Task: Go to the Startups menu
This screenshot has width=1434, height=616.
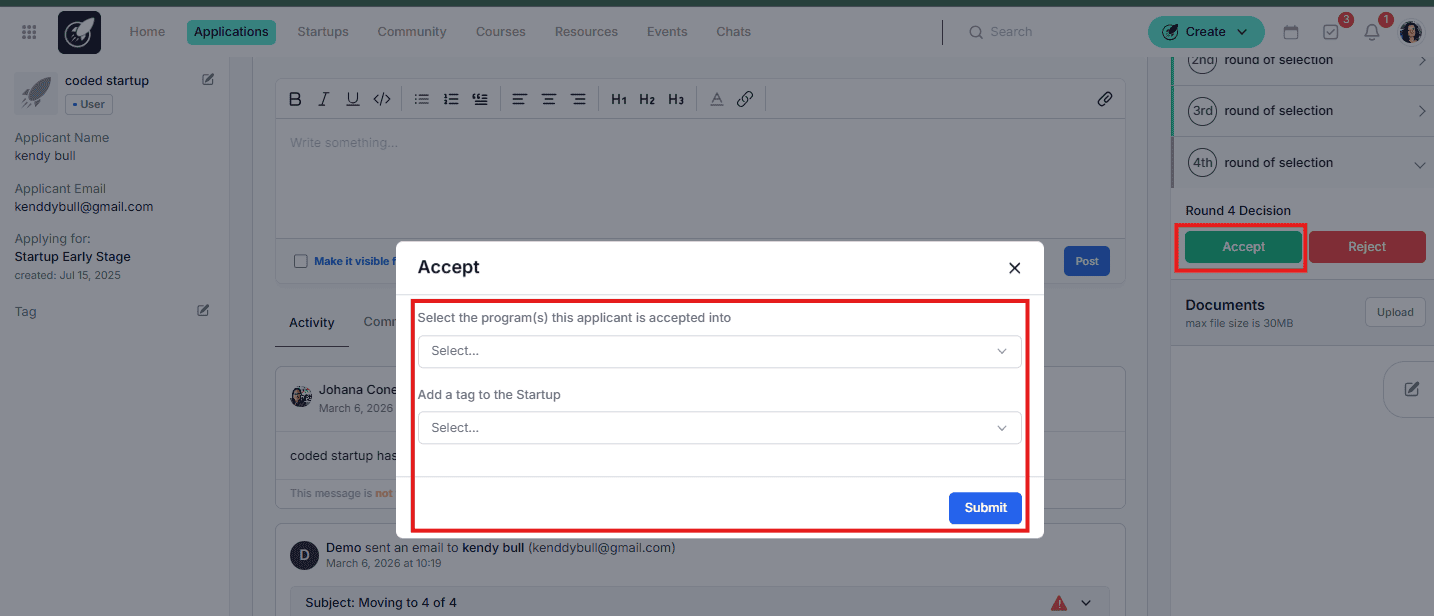Action: tap(323, 32)
